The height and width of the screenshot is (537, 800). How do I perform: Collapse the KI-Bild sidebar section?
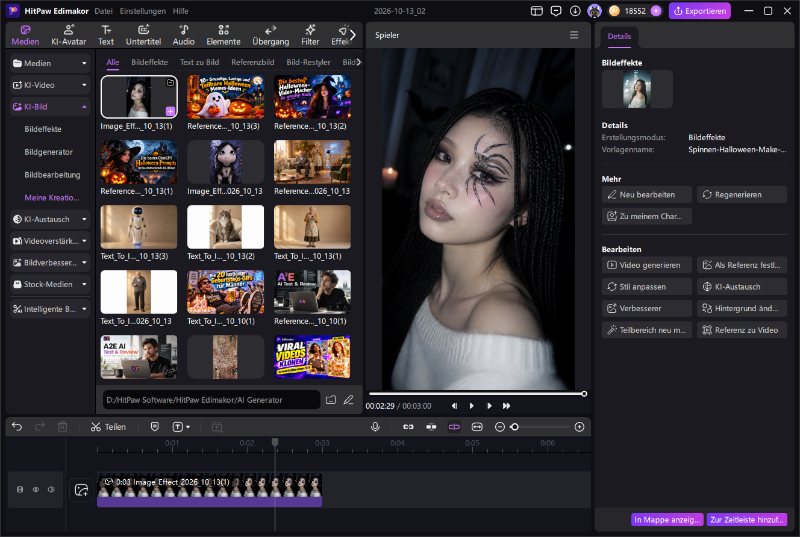[49, 107]
